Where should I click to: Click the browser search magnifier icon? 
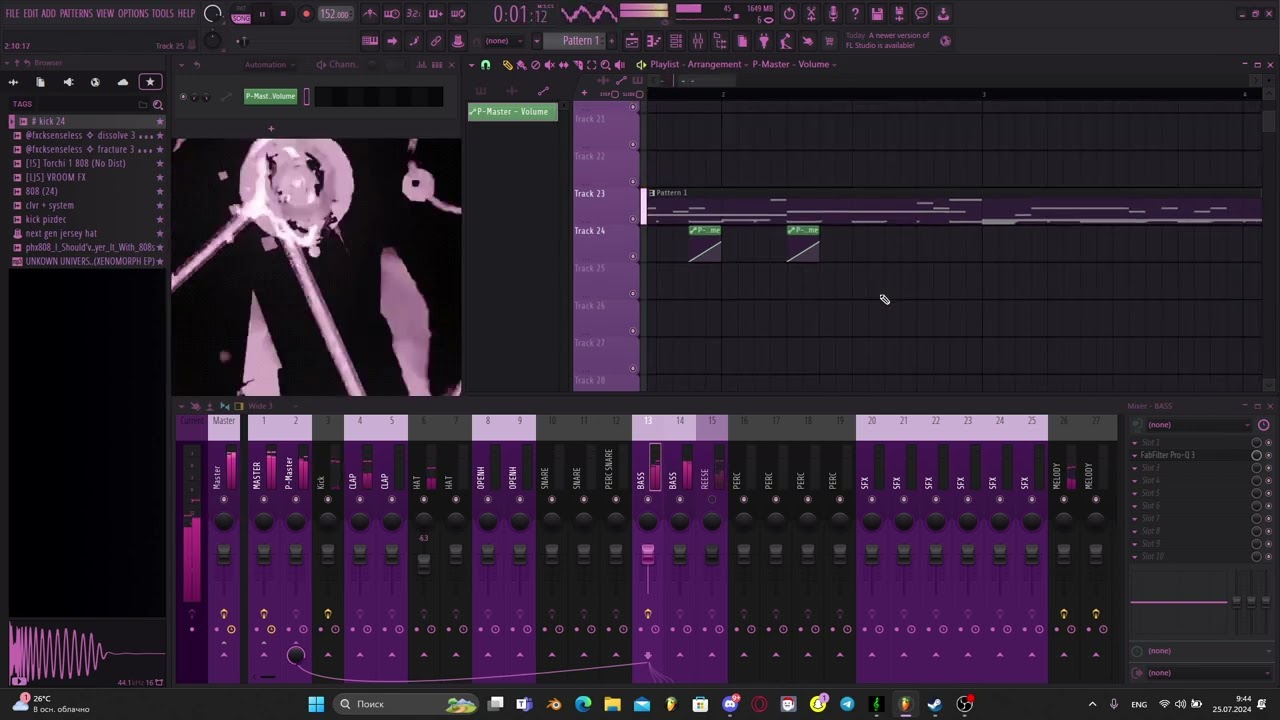click(158, 104)
